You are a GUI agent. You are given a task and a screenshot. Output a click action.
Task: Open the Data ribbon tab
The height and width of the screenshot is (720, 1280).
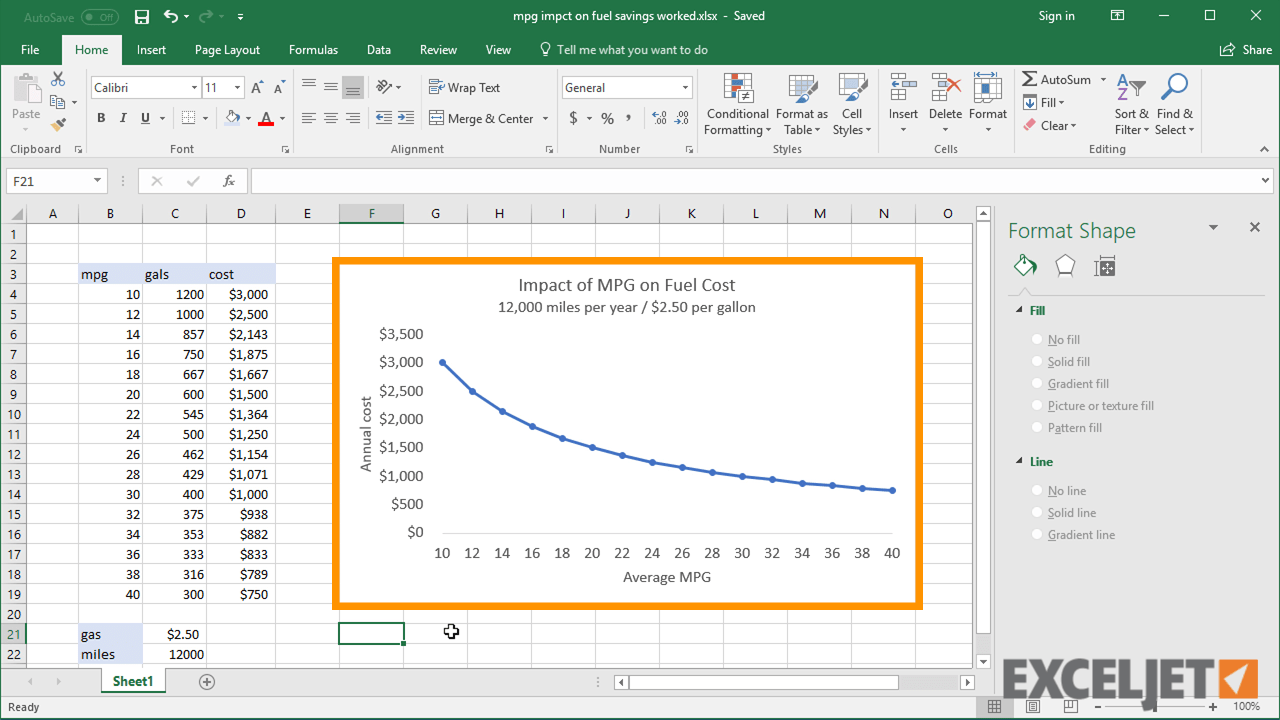click(x=378, y=49)
